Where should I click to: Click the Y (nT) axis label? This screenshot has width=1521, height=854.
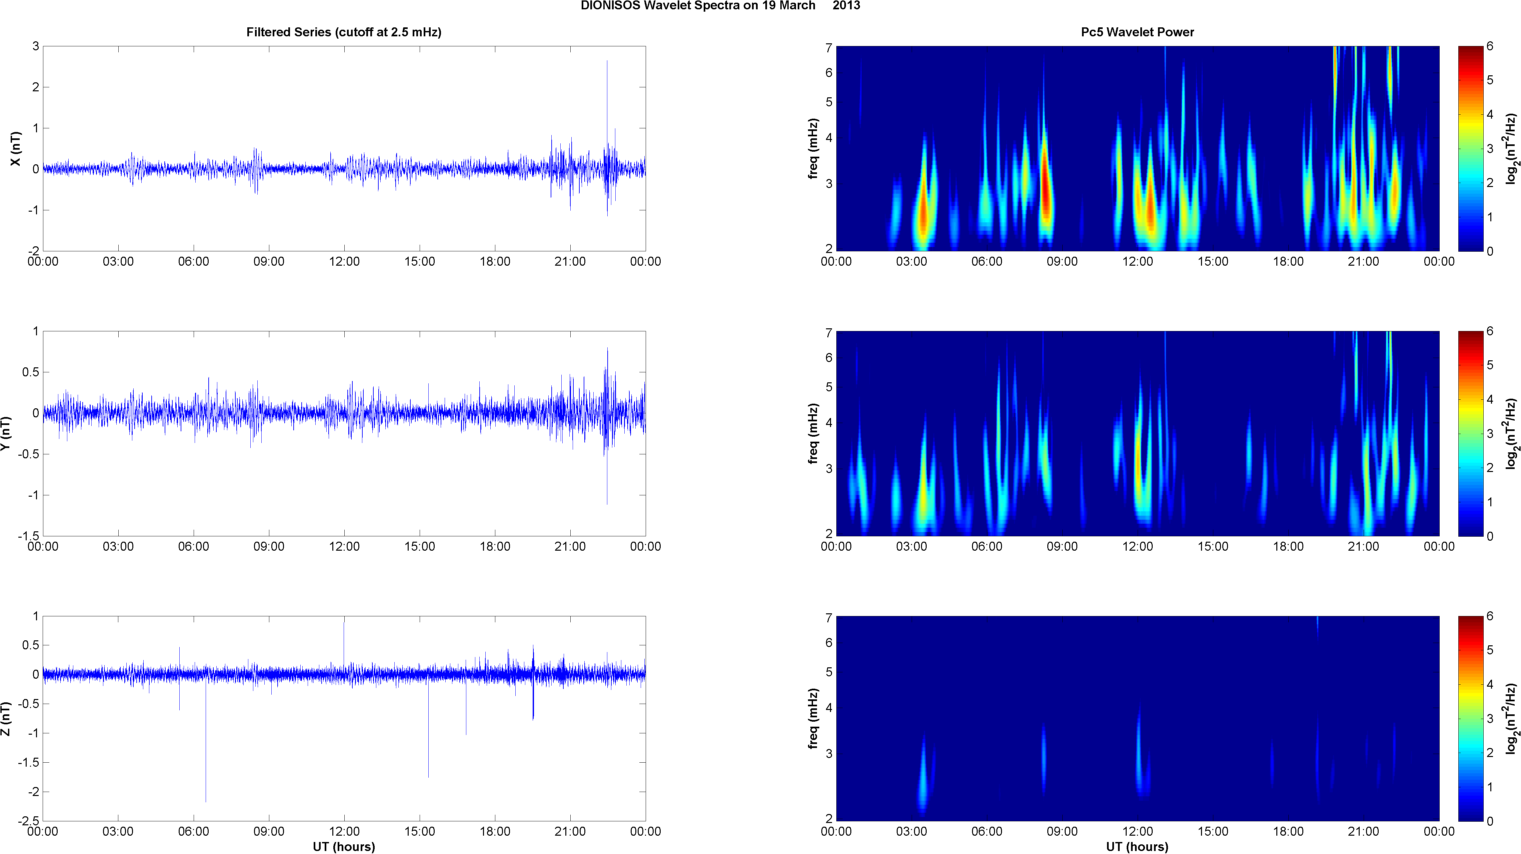click(x=6, y=433)
